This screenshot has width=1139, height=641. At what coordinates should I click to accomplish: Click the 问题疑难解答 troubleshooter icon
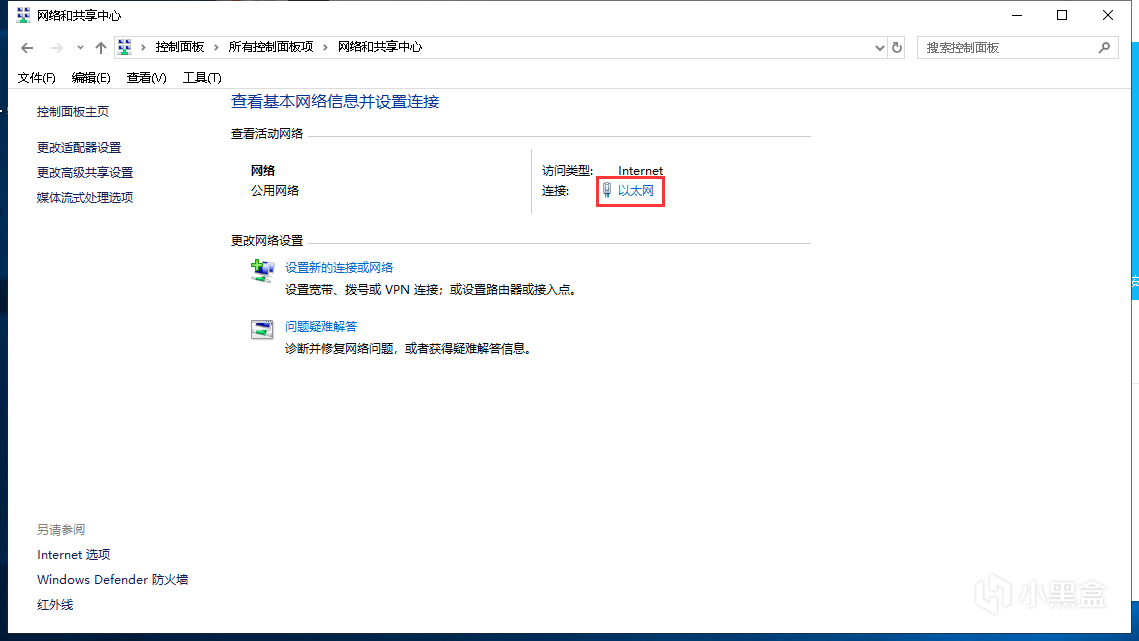262,330
